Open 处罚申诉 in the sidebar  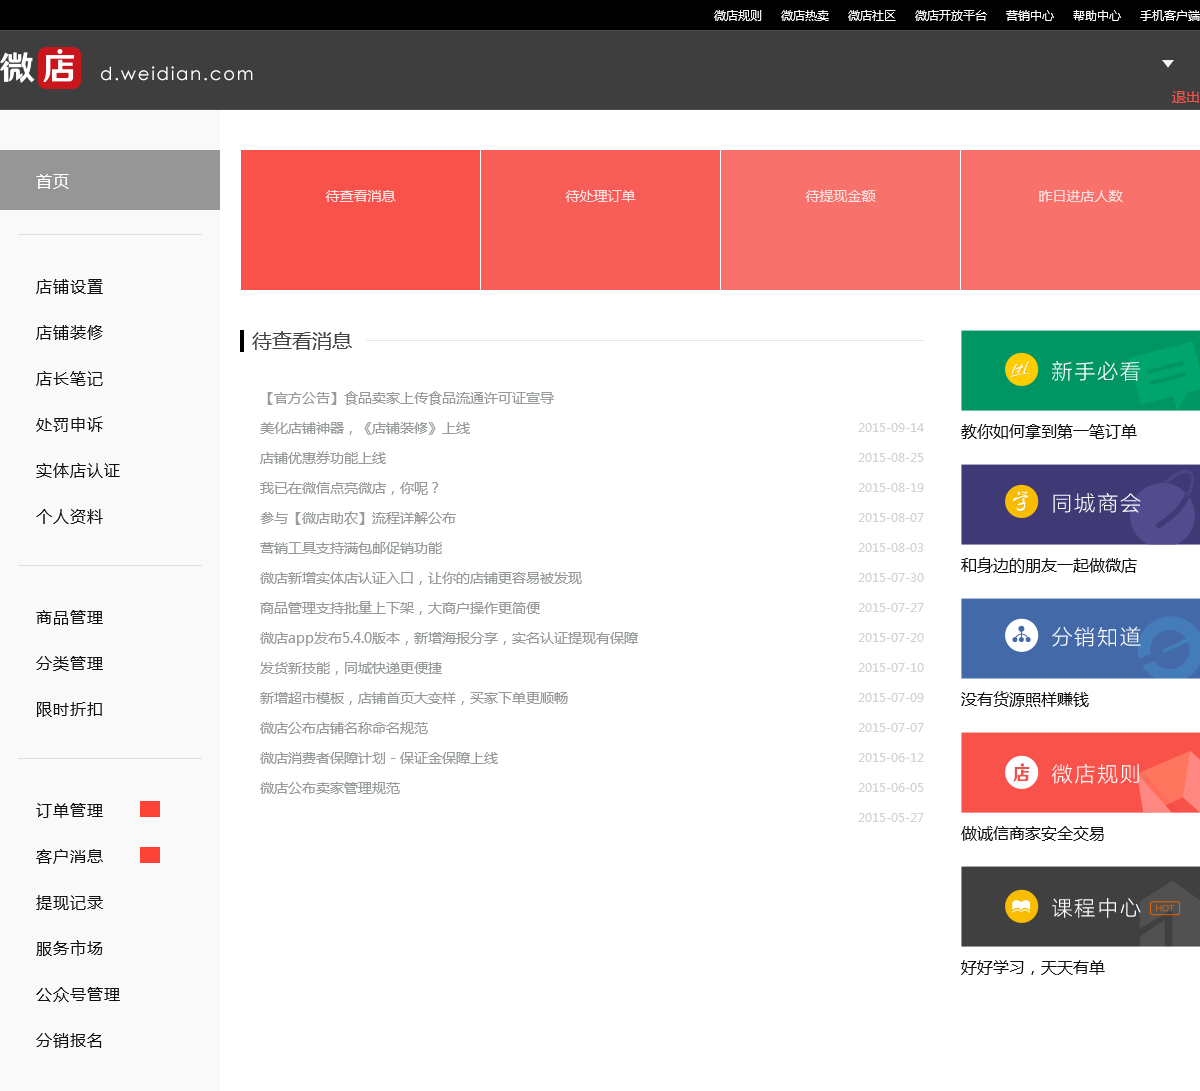pyautogui.click(x=70, y=425)
